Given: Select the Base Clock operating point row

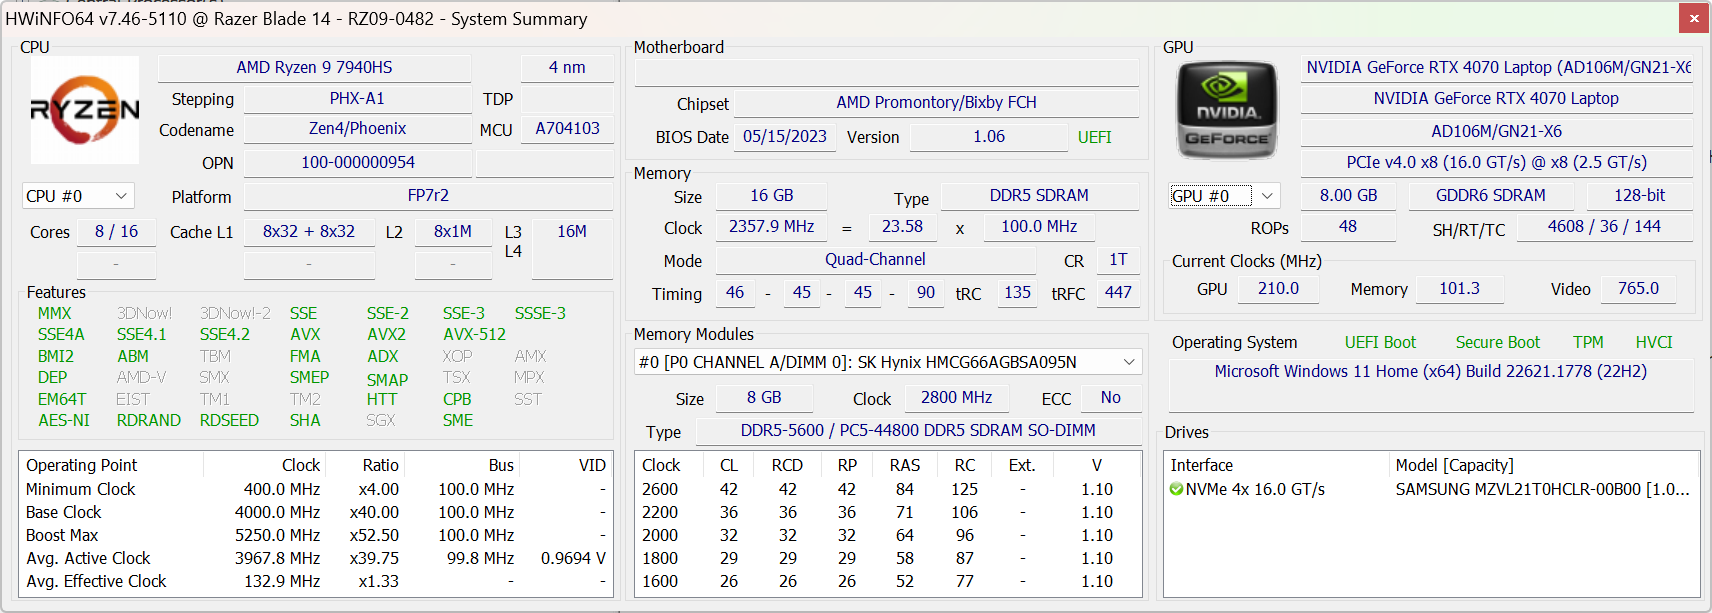Looking at the screenshot, I should pyautogui.click(x=315, y=512).
